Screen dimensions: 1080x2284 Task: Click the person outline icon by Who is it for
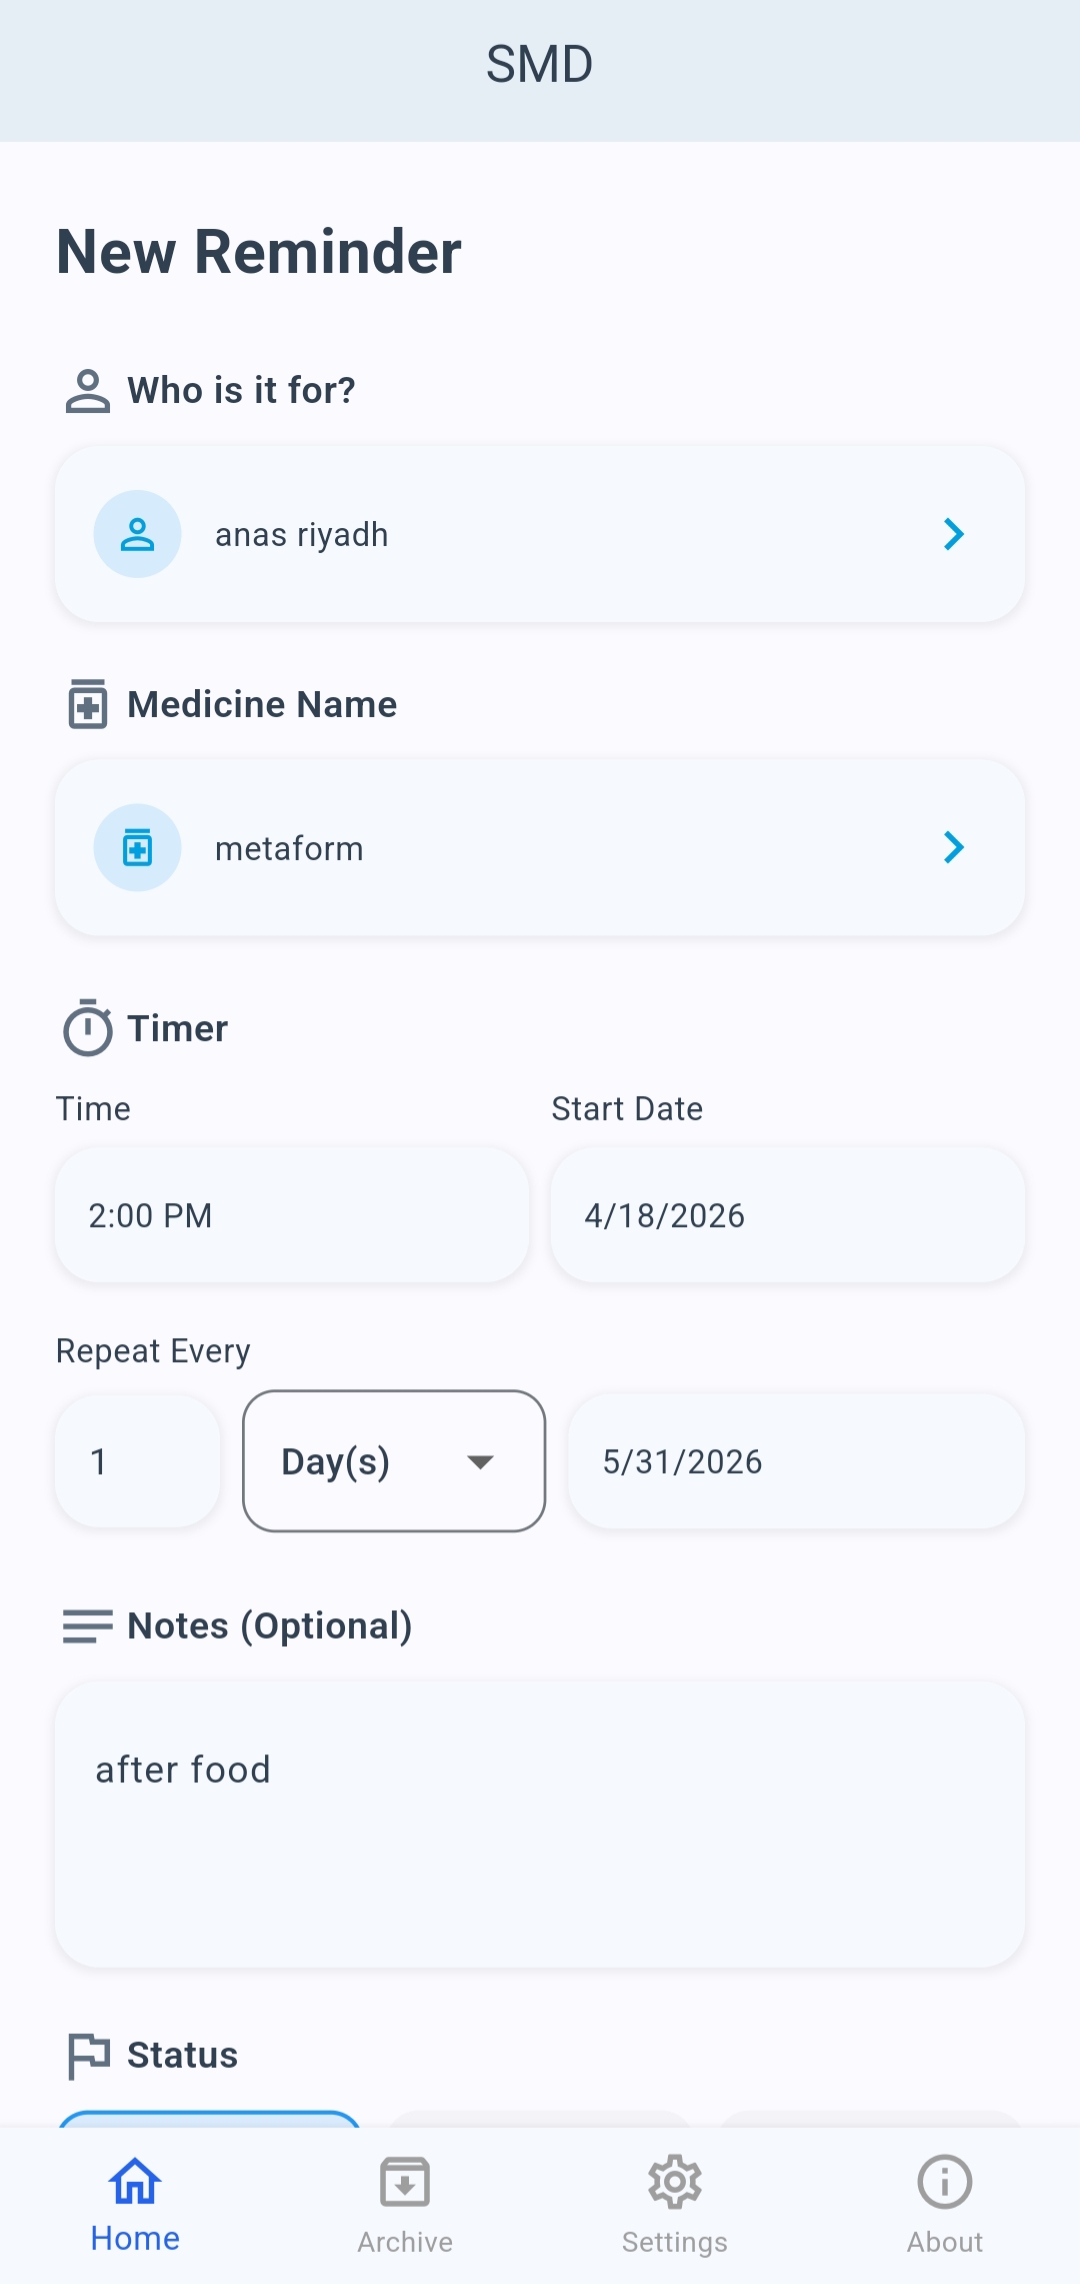click(x=88, y=391)
